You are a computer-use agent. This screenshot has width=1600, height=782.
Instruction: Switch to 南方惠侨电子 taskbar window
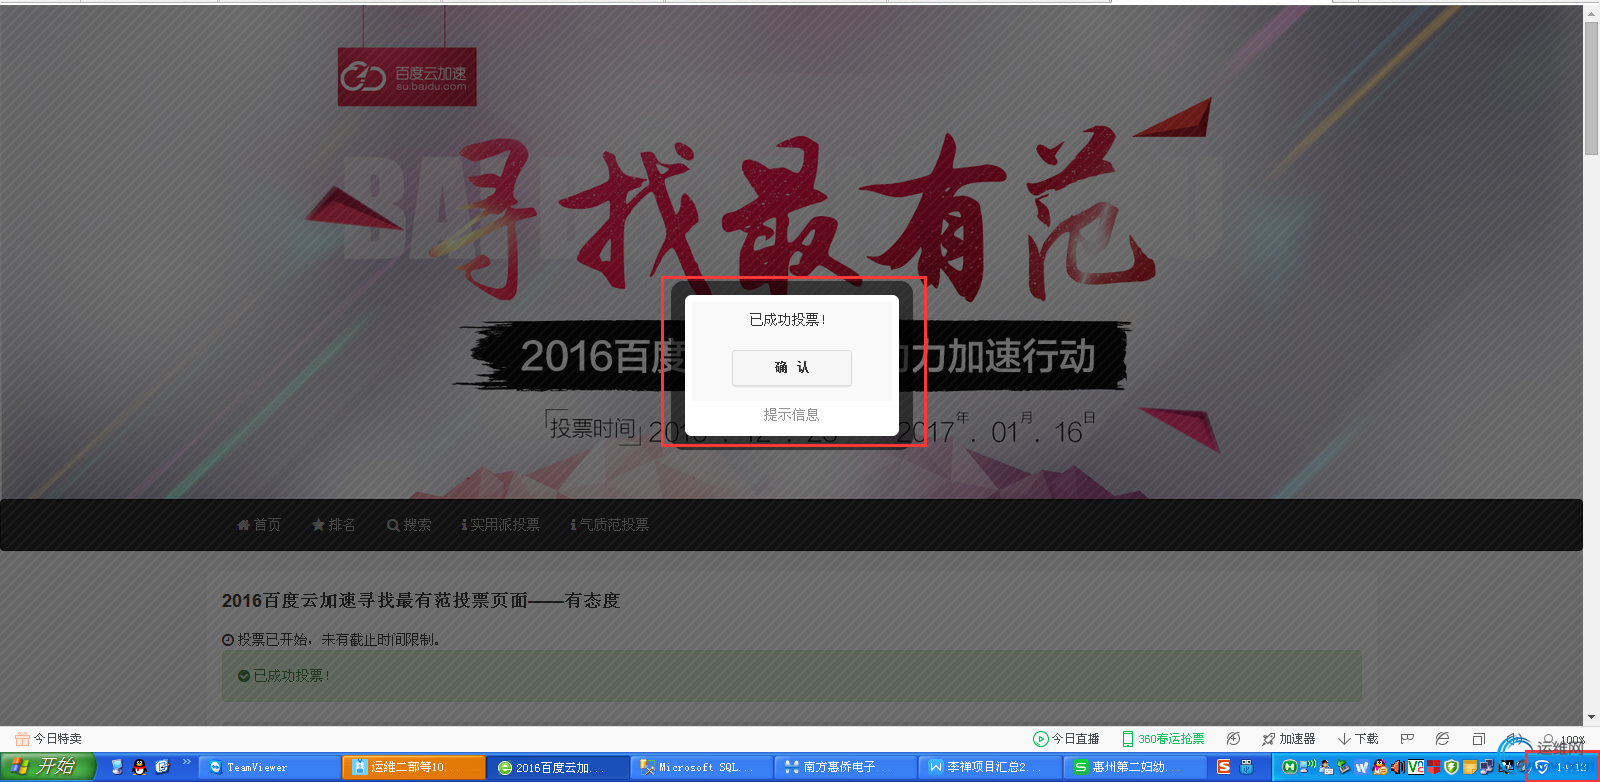[x=847, y=767]
